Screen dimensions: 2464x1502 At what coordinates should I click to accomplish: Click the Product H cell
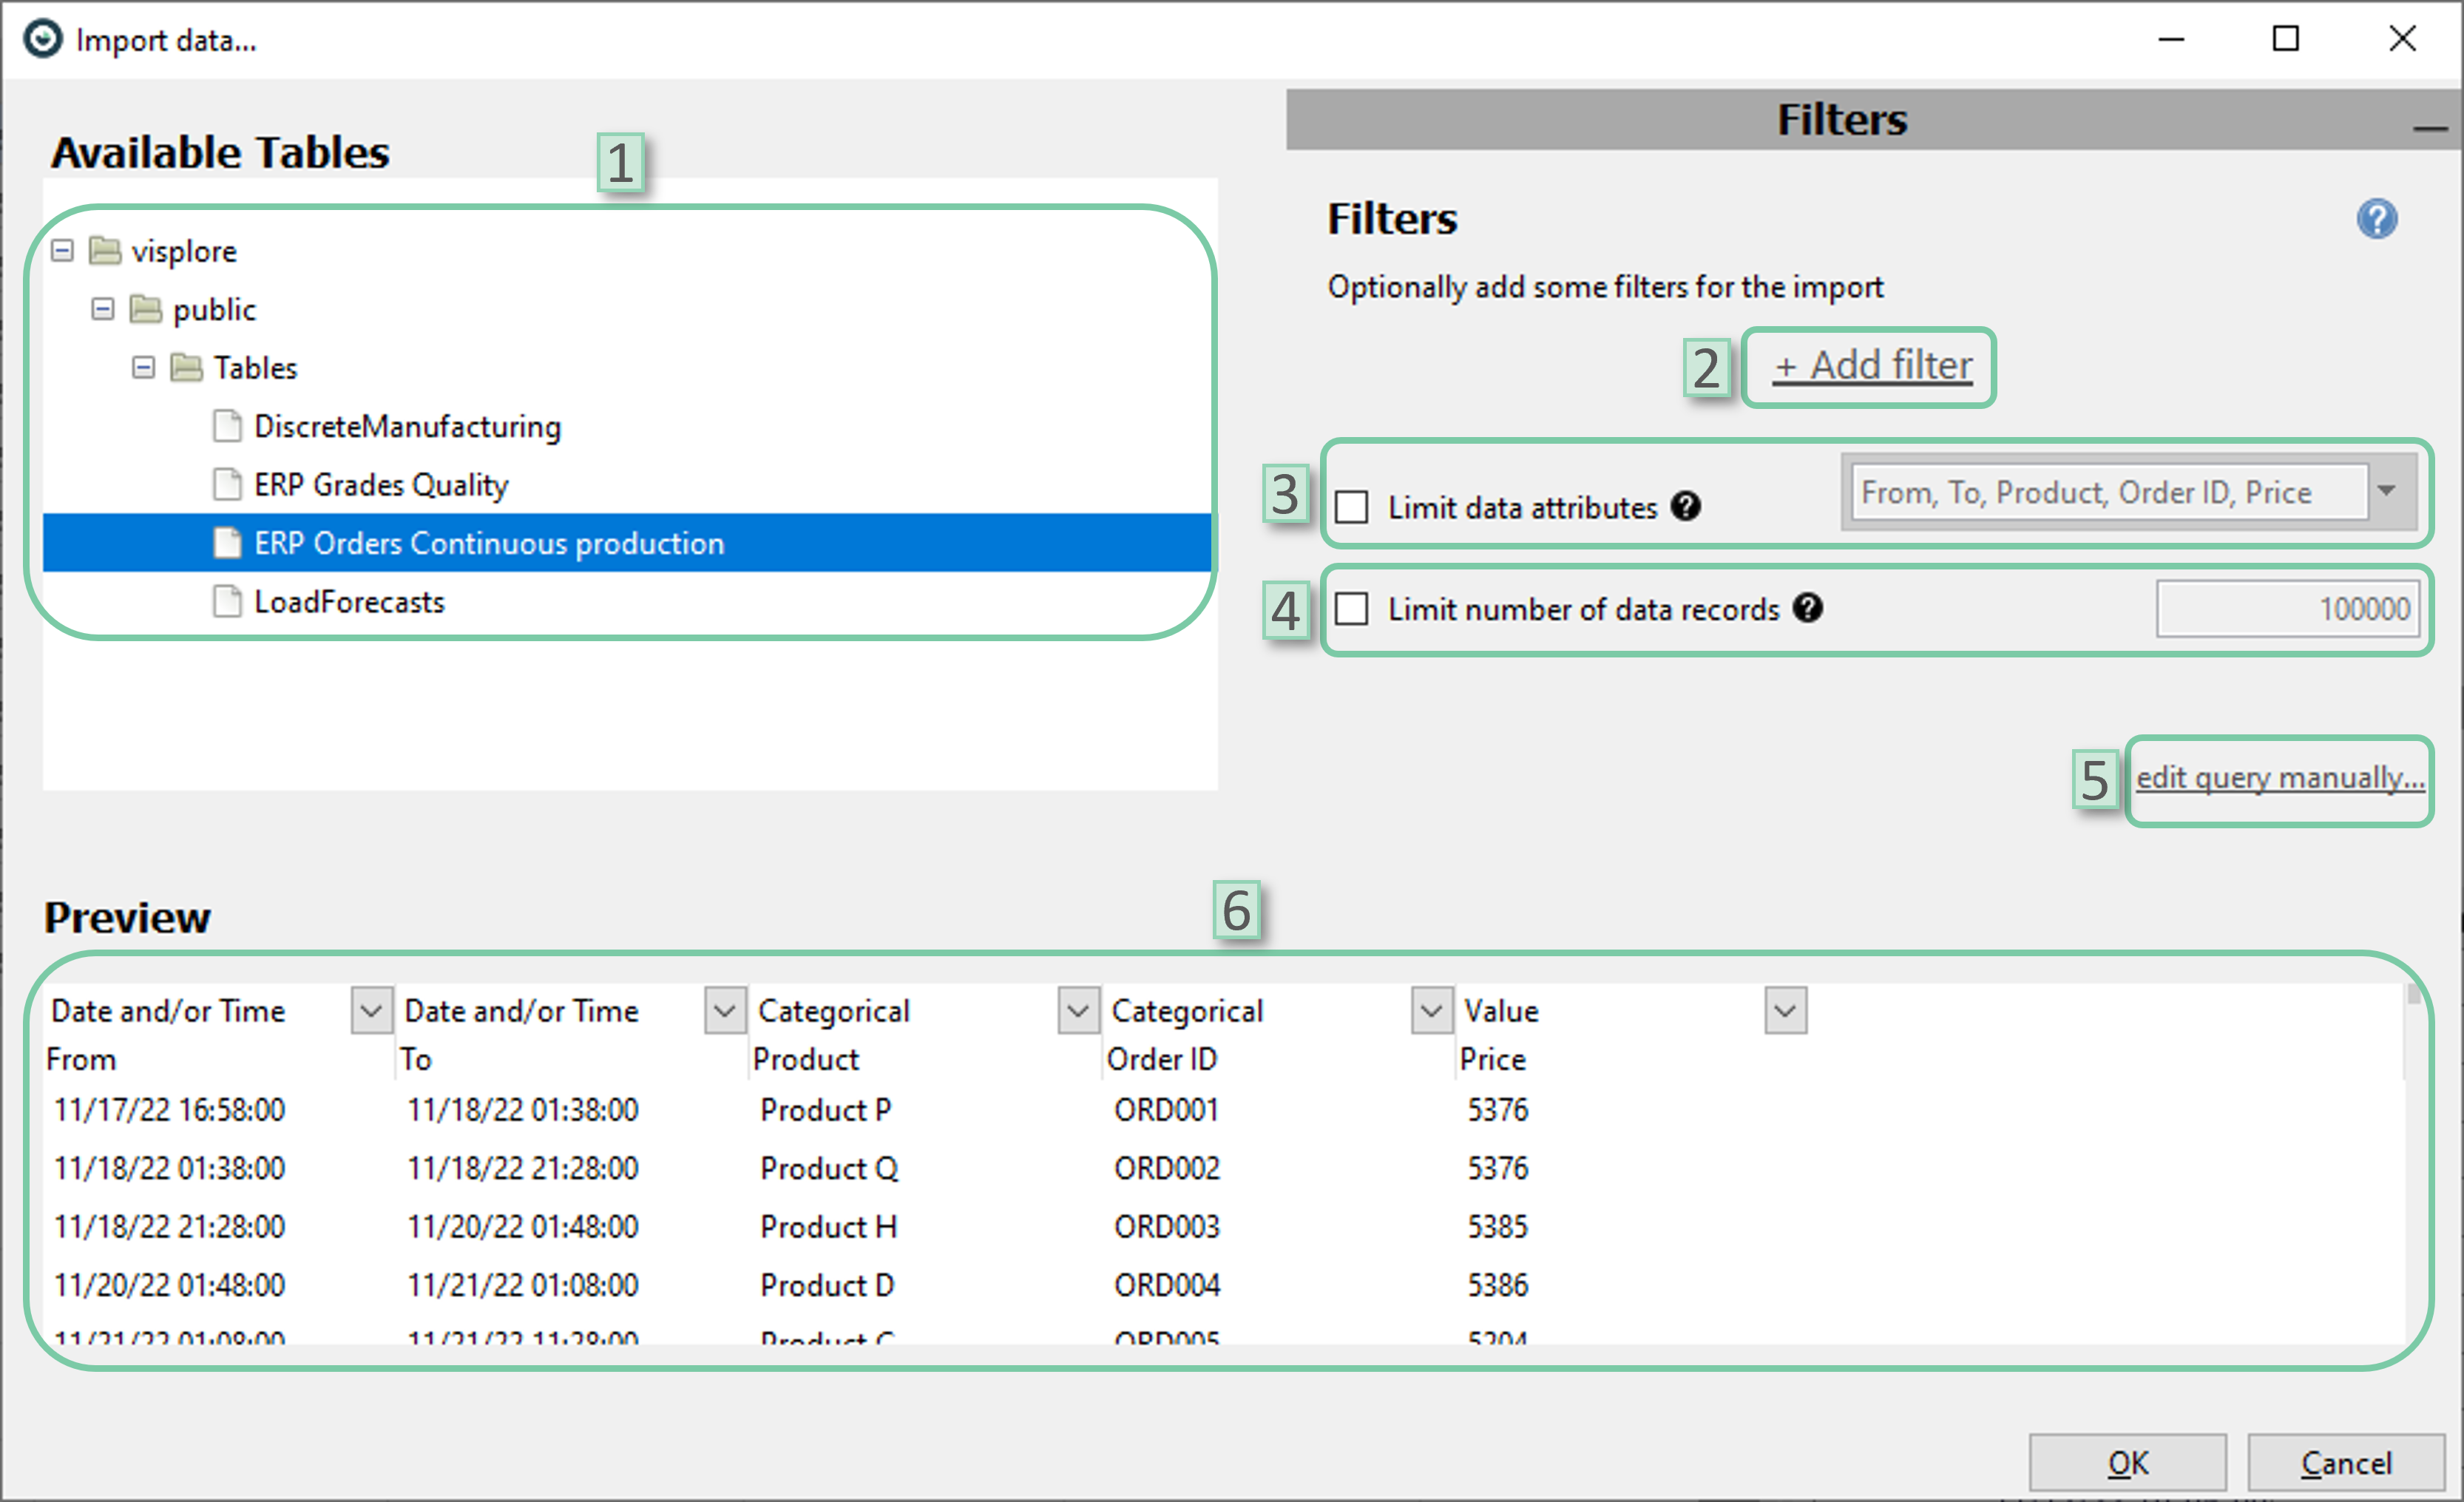(828, 1226)
